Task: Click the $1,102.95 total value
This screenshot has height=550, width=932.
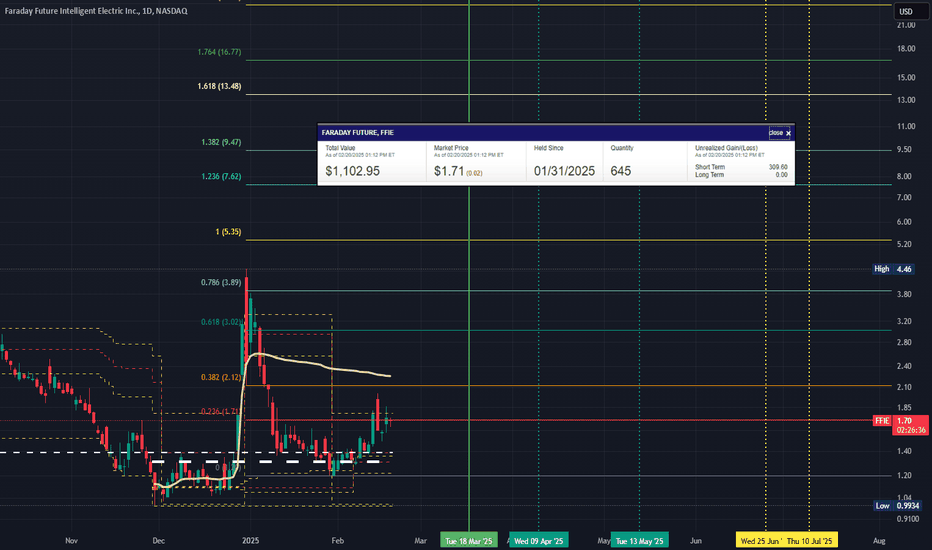Action: (352, 171)
